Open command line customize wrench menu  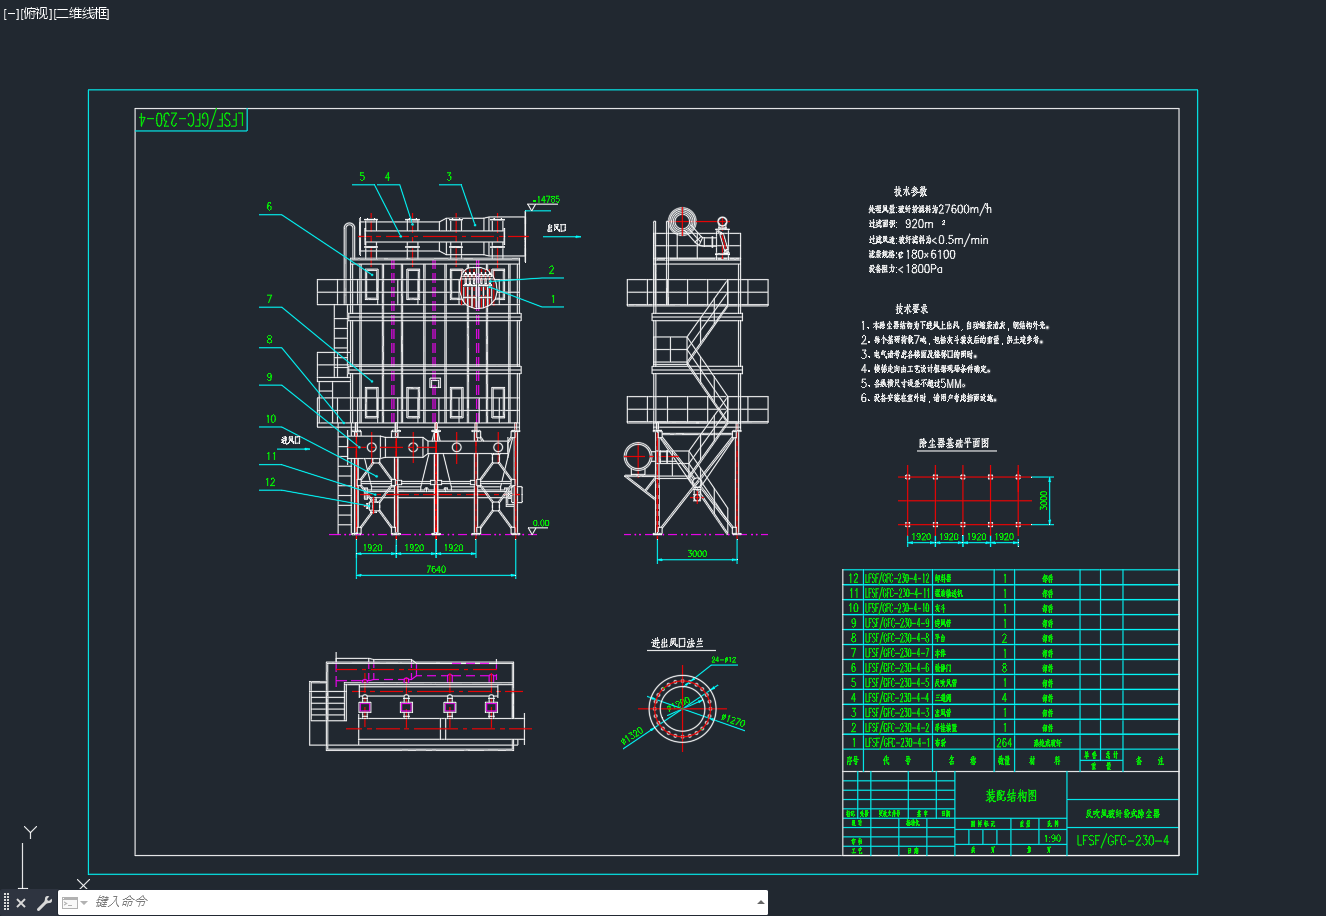[x=44, y=903]
